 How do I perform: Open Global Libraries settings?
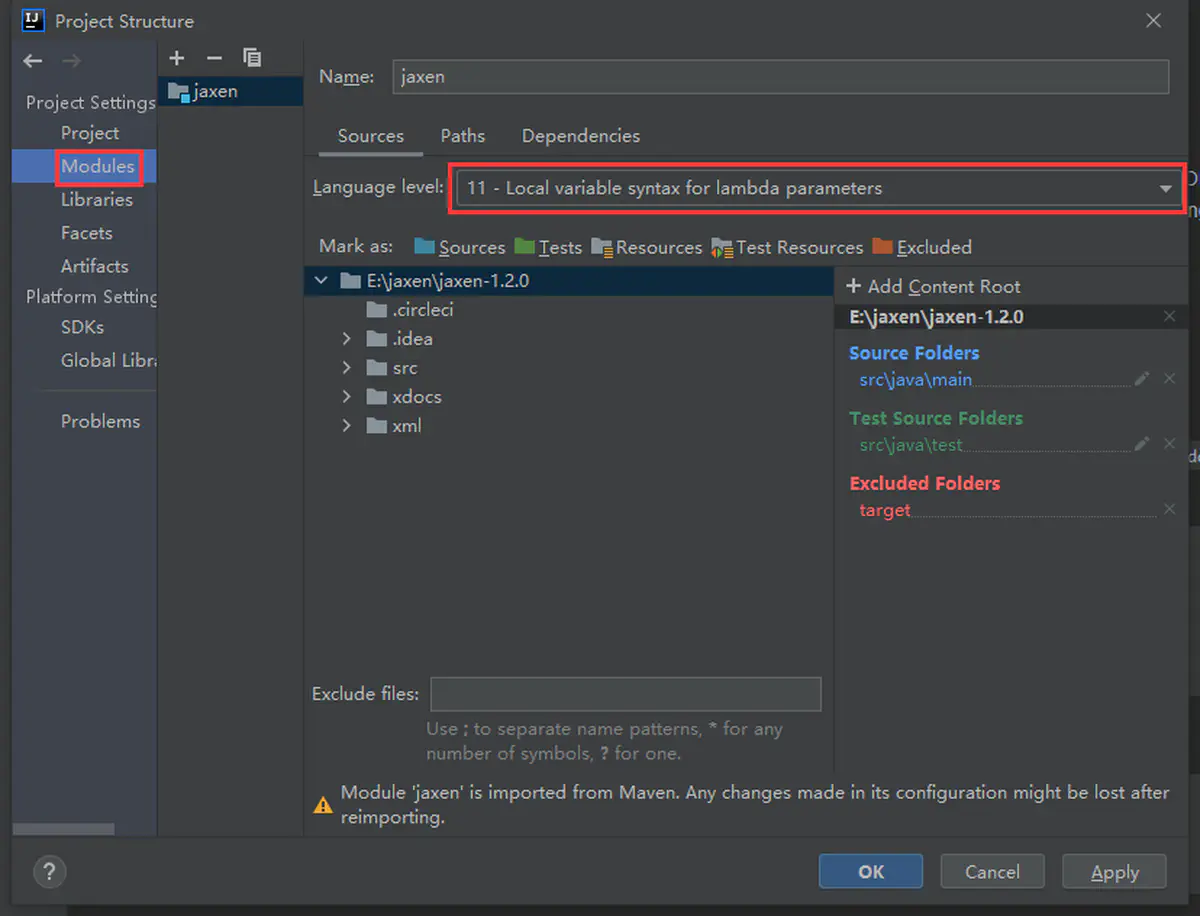tap(109, 360)
